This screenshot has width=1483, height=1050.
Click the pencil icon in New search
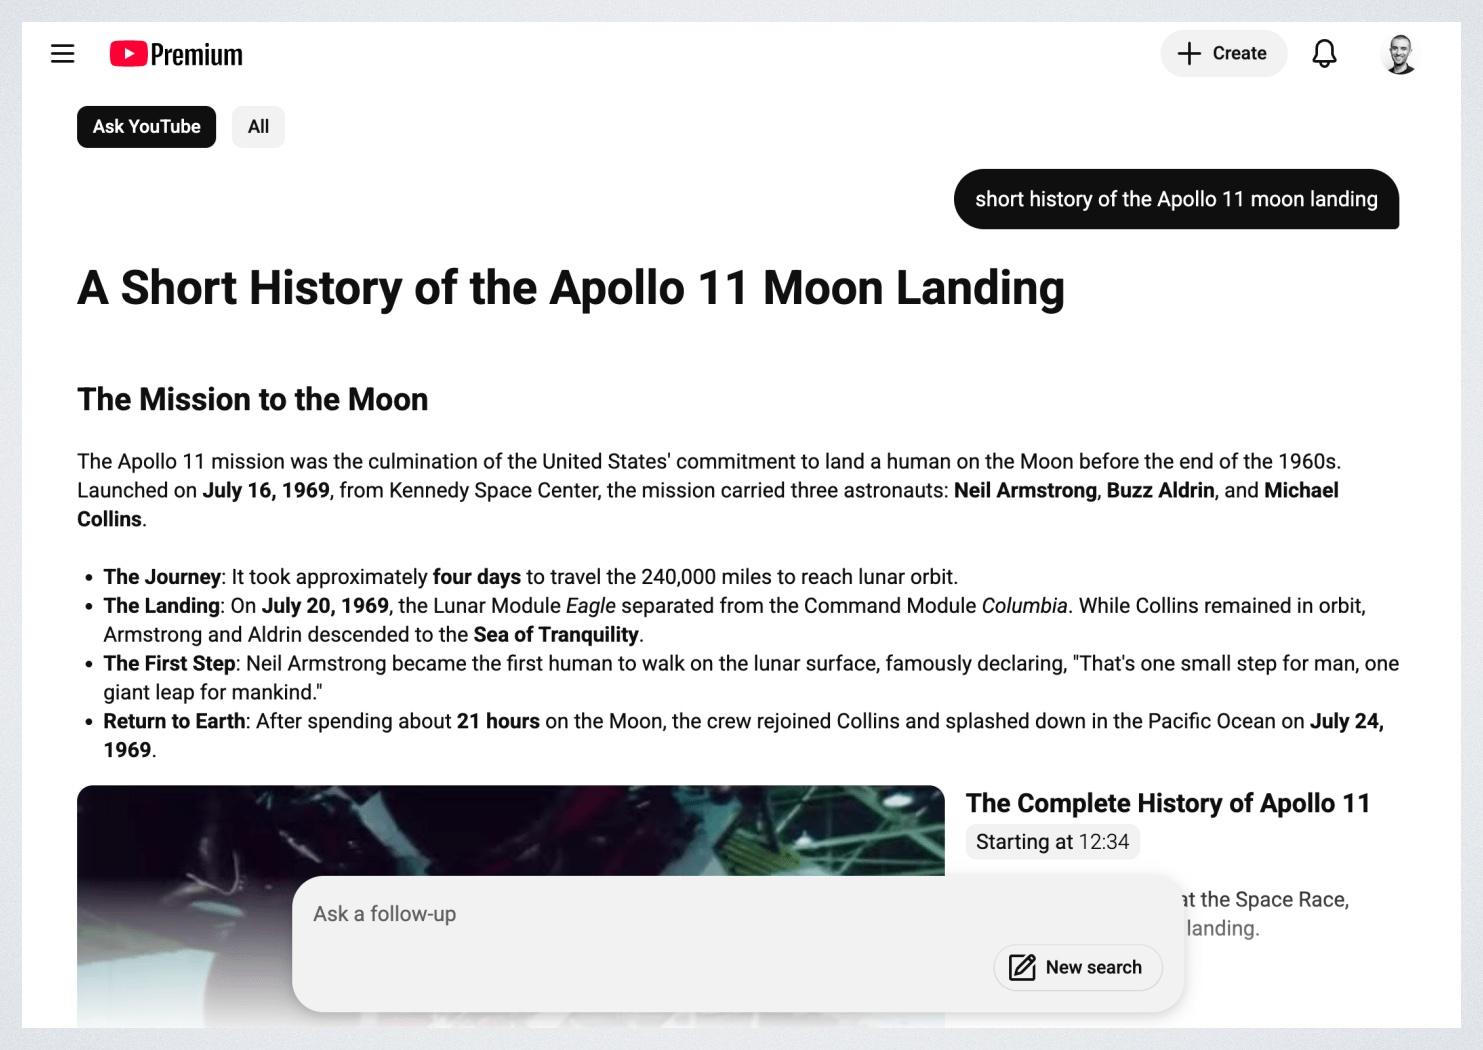[1022, 967]
